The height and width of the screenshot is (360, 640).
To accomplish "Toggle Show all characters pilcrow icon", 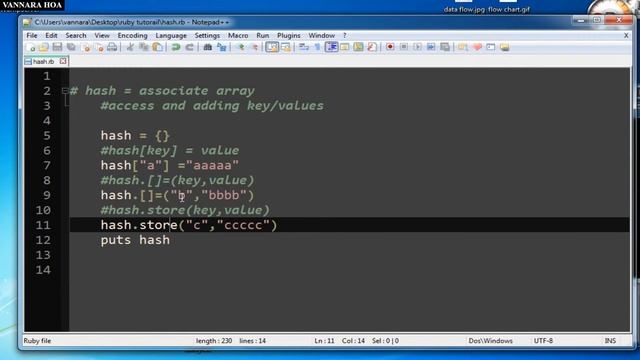I will point(318,47).
